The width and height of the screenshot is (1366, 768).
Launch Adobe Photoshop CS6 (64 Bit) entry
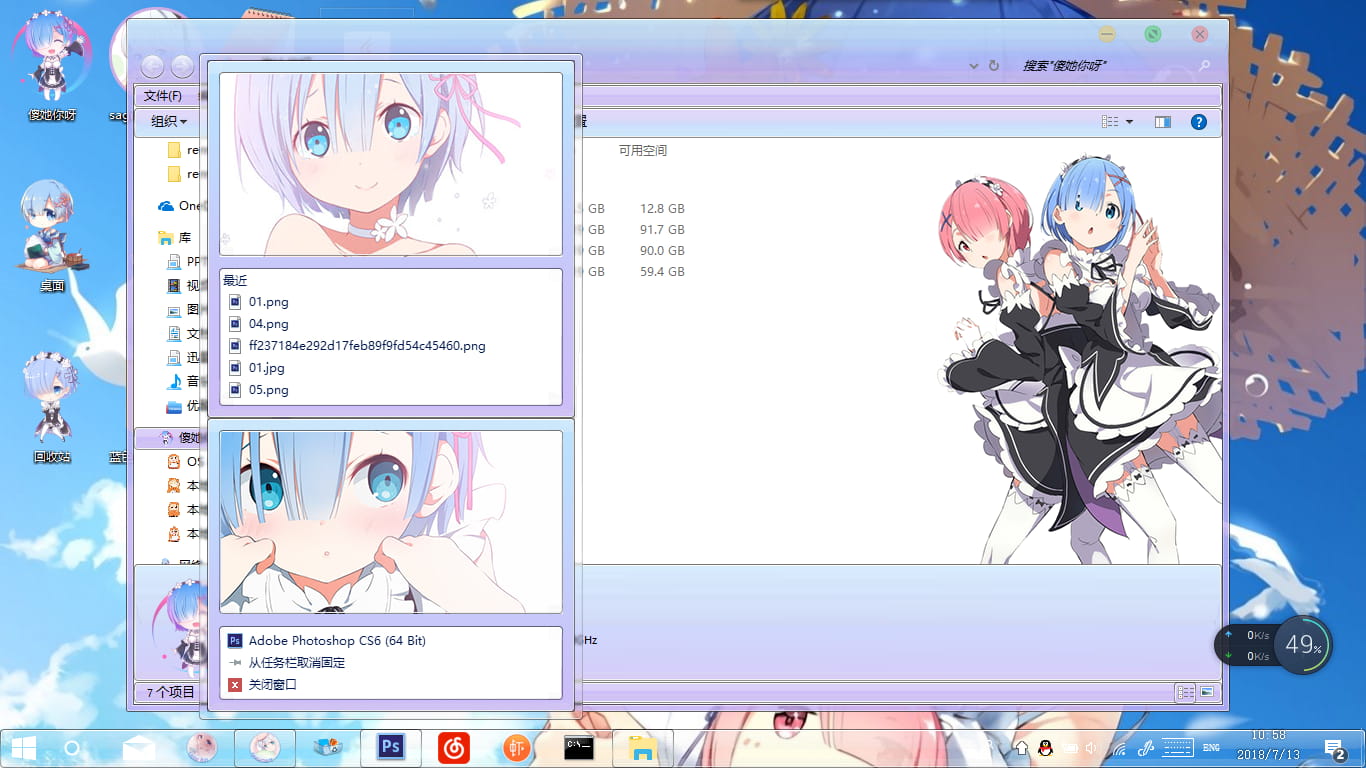(x=337, y=641)
